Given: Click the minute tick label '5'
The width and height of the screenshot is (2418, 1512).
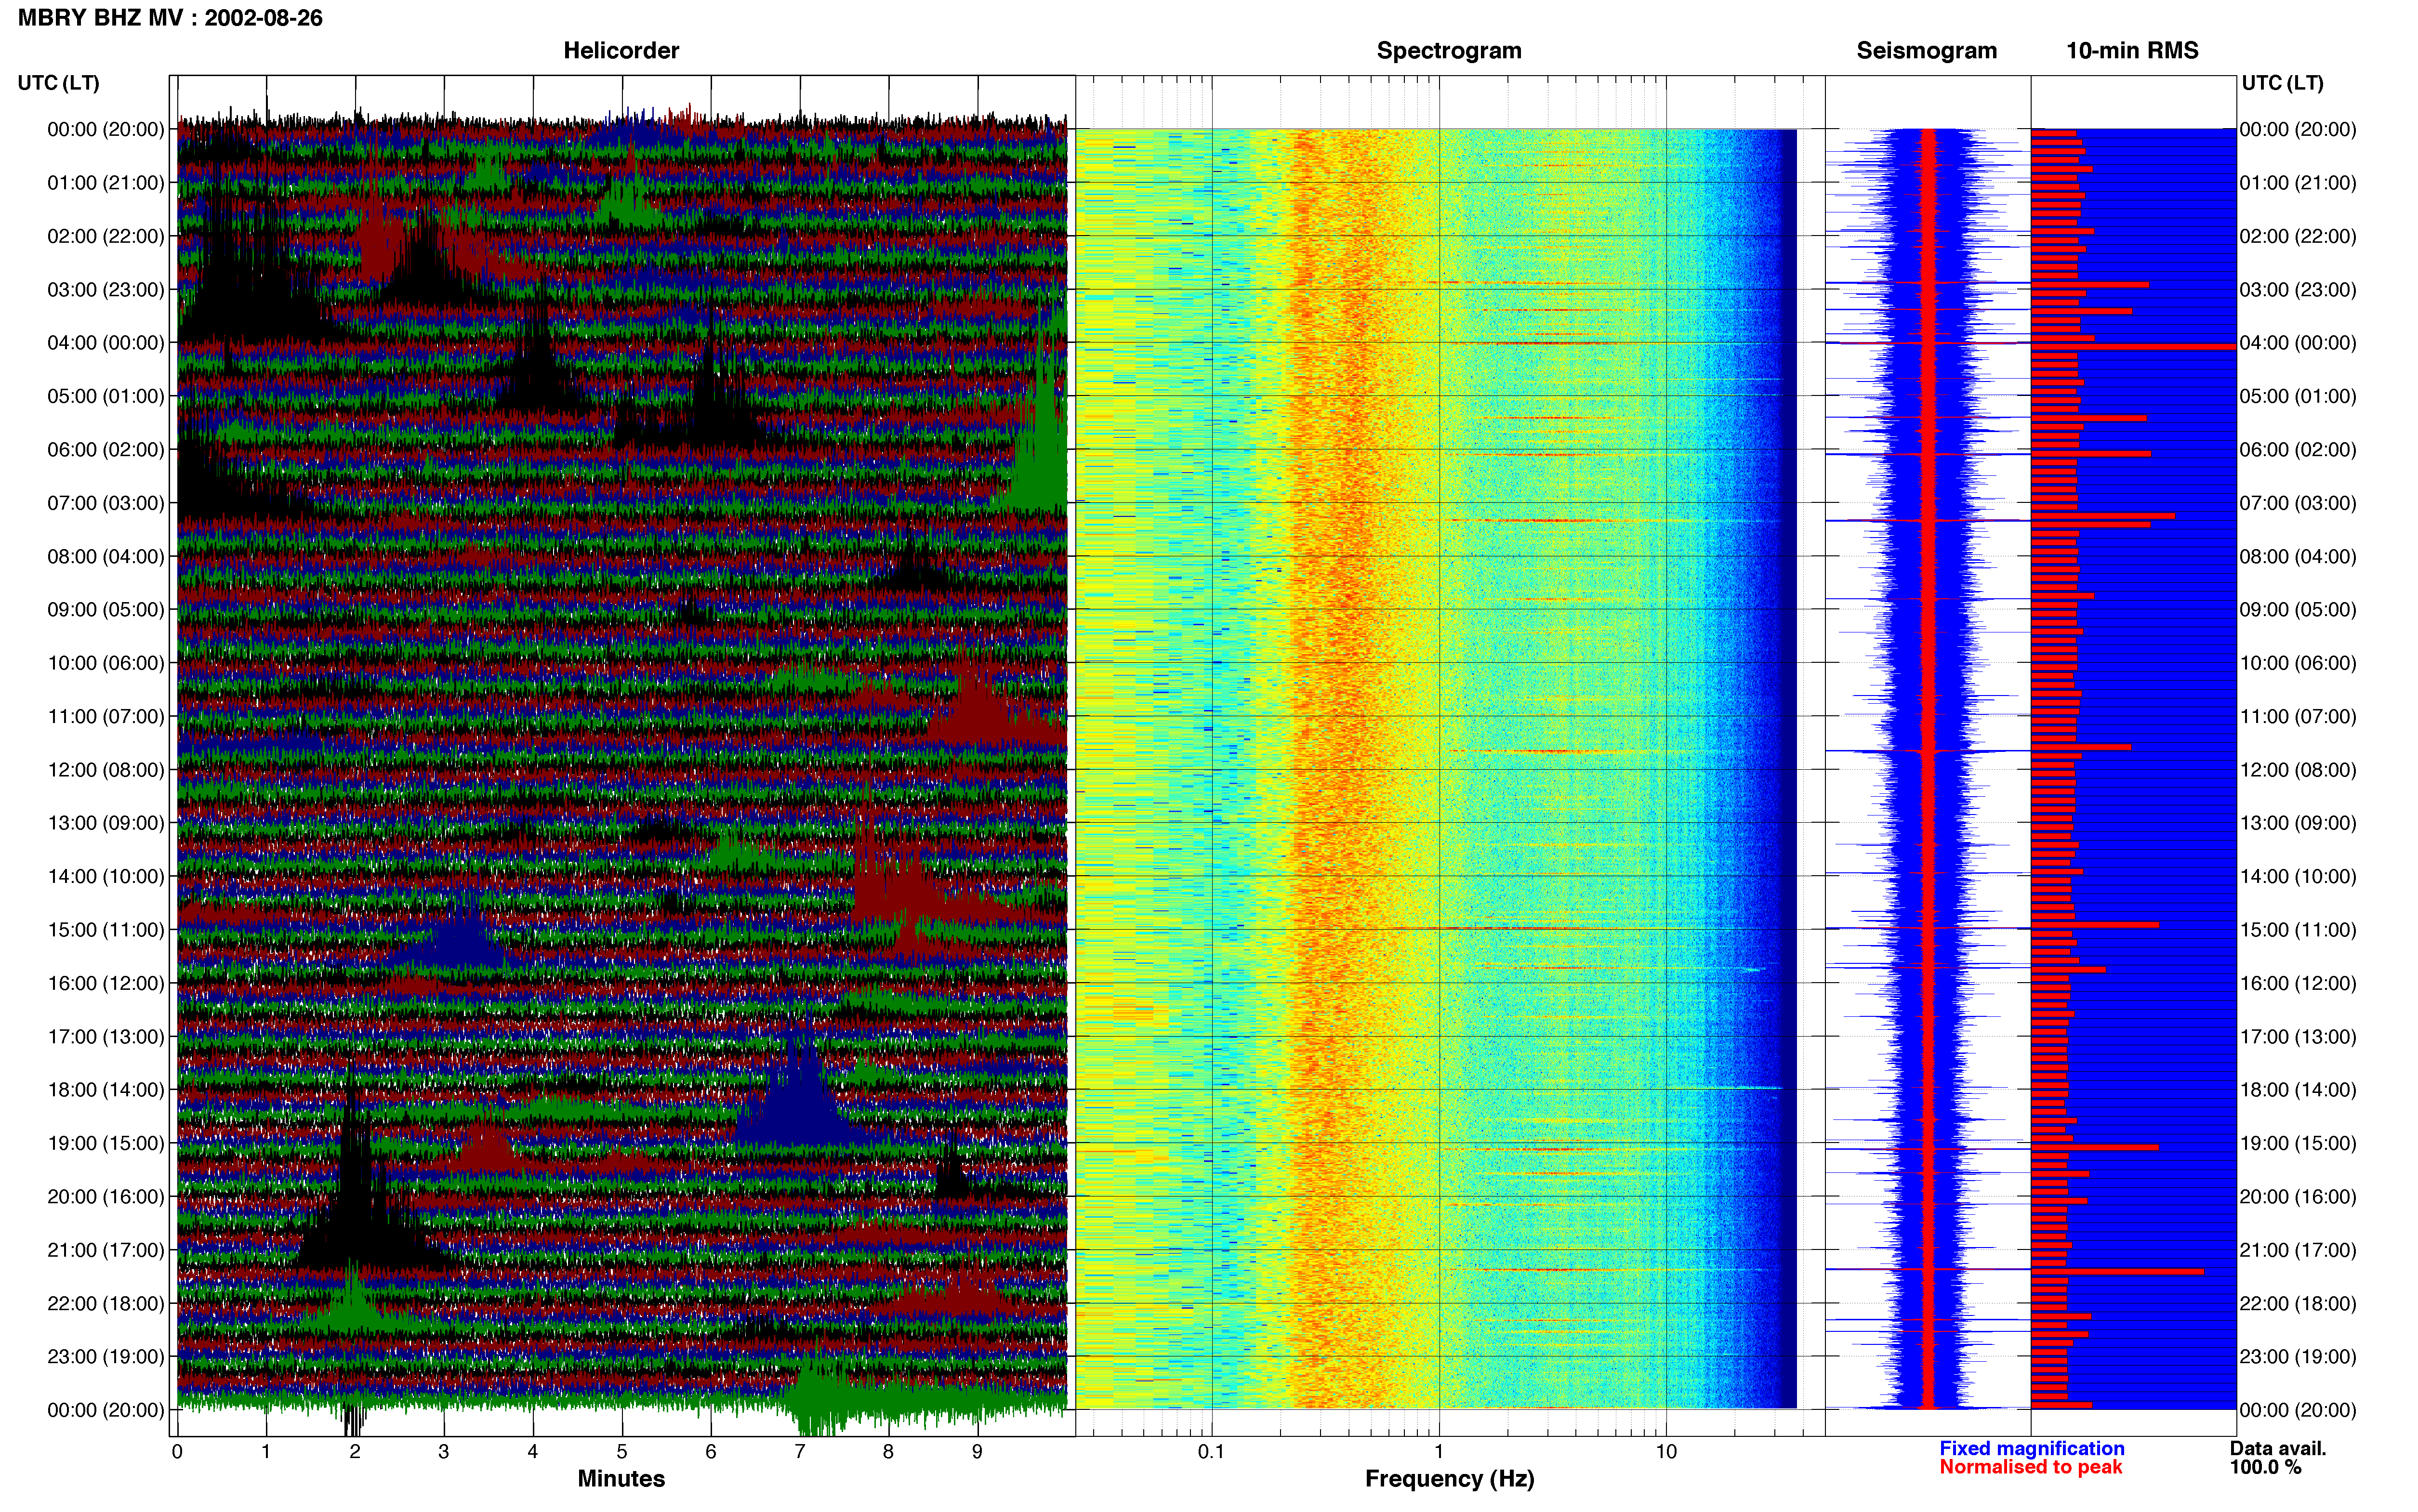Looking at the screenshot, I should (622, 1452).
